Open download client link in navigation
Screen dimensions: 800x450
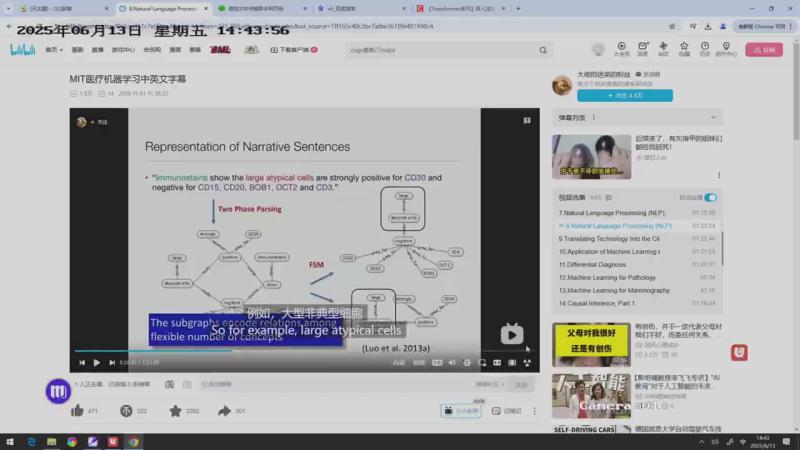click(x=293, y=50)
